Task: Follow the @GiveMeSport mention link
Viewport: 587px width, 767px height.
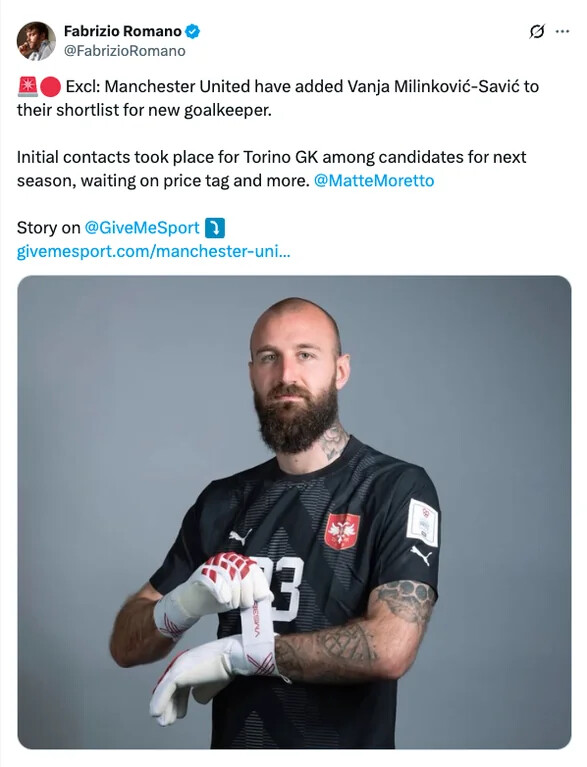Action: 142,227
